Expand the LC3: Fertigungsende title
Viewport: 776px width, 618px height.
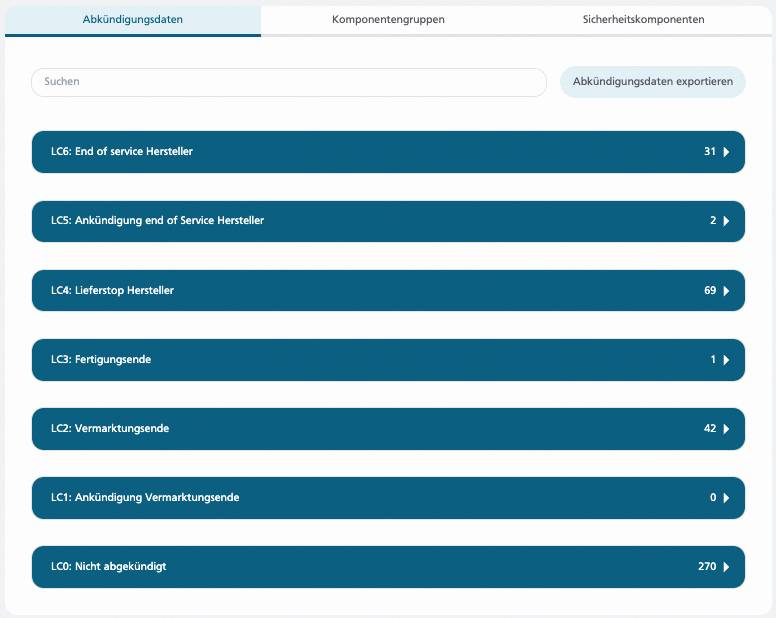pos(101,360)
